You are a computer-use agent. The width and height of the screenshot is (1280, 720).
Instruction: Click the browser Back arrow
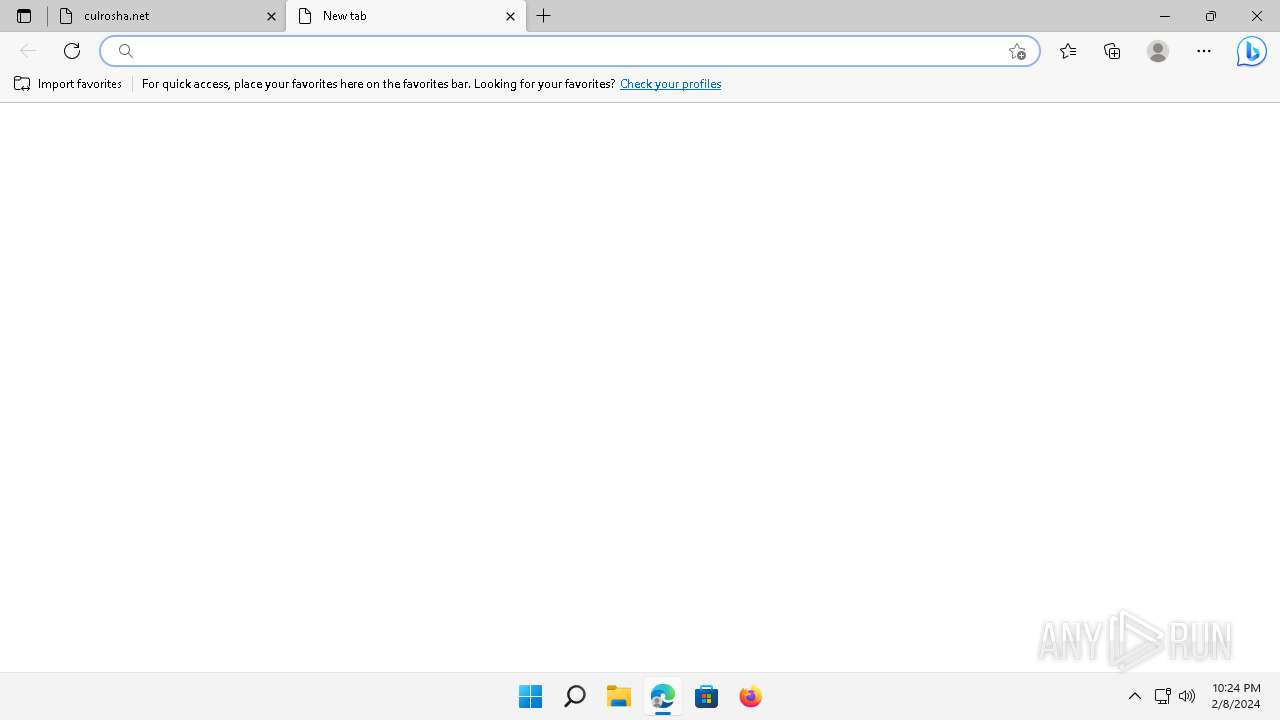(x=28, y=51)
